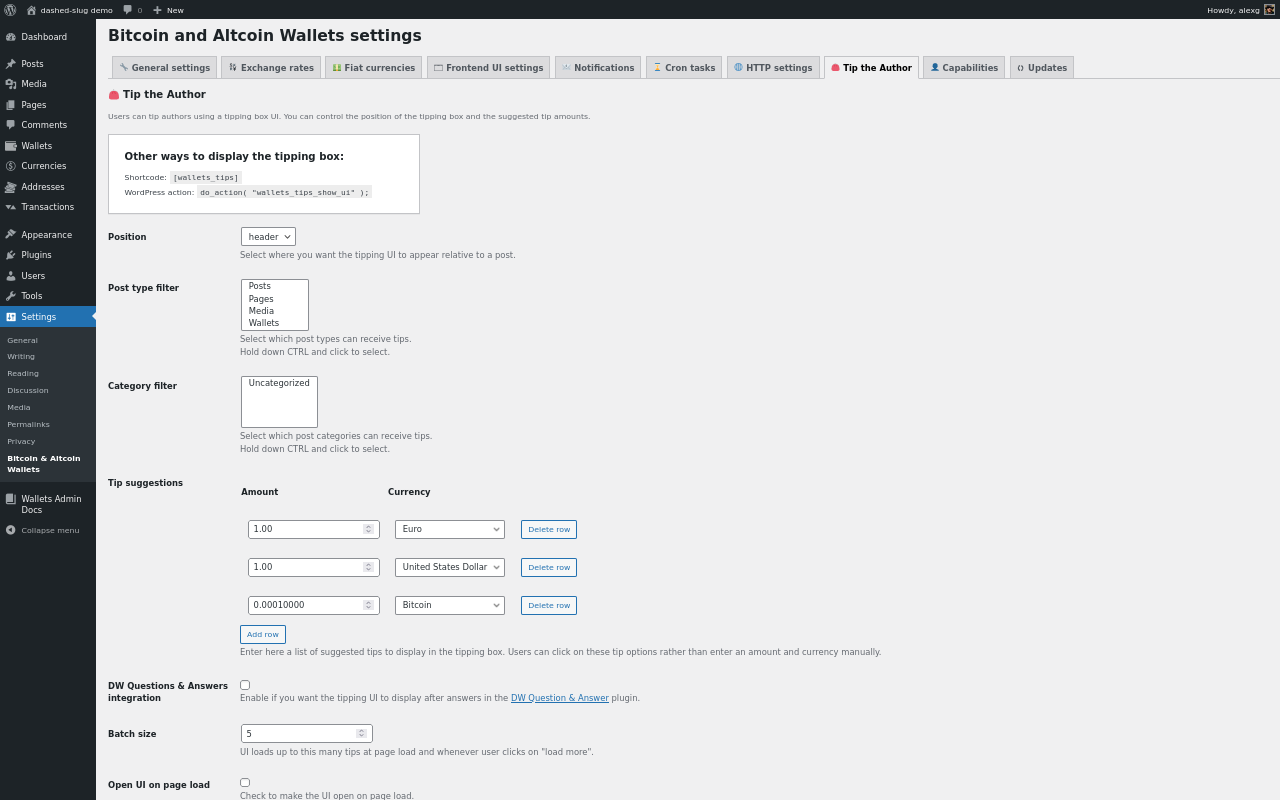Click the United States Dollar amount field
Screen dimensions: 1280x800
[x=314, y=567]
